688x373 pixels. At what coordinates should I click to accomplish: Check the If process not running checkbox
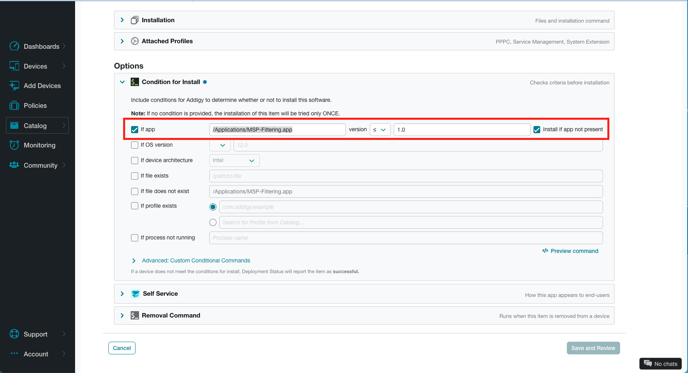[x=135, y=238]
